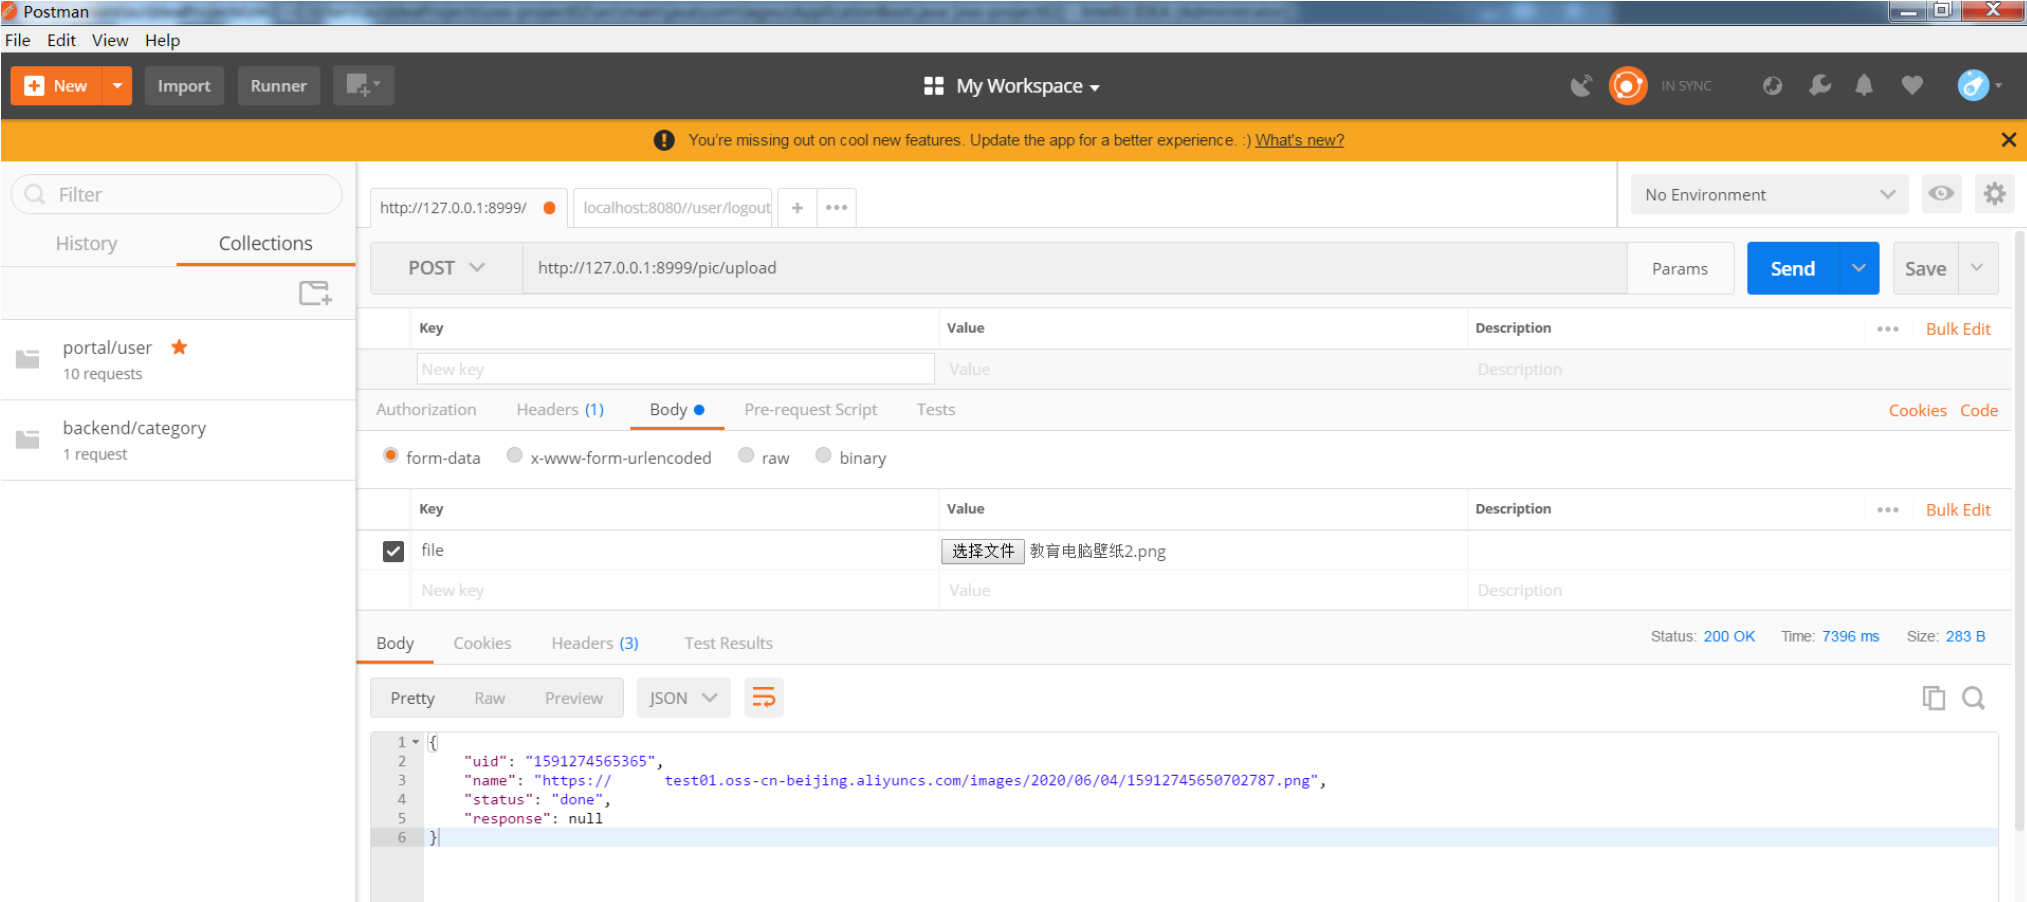Search the response with magnifier icon

coord(1973,698)
